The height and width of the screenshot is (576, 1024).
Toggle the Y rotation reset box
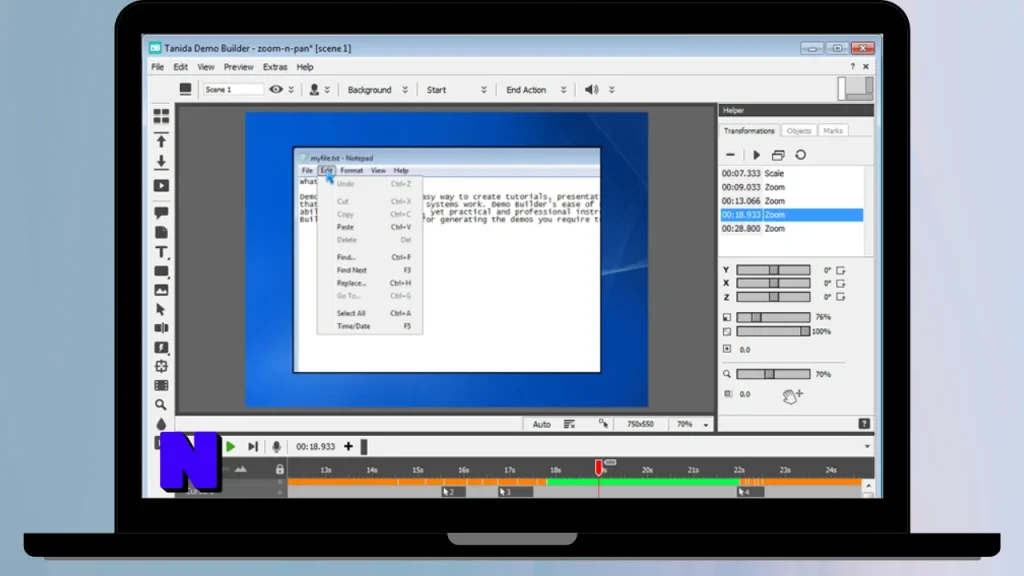click(x=840, y=270)
